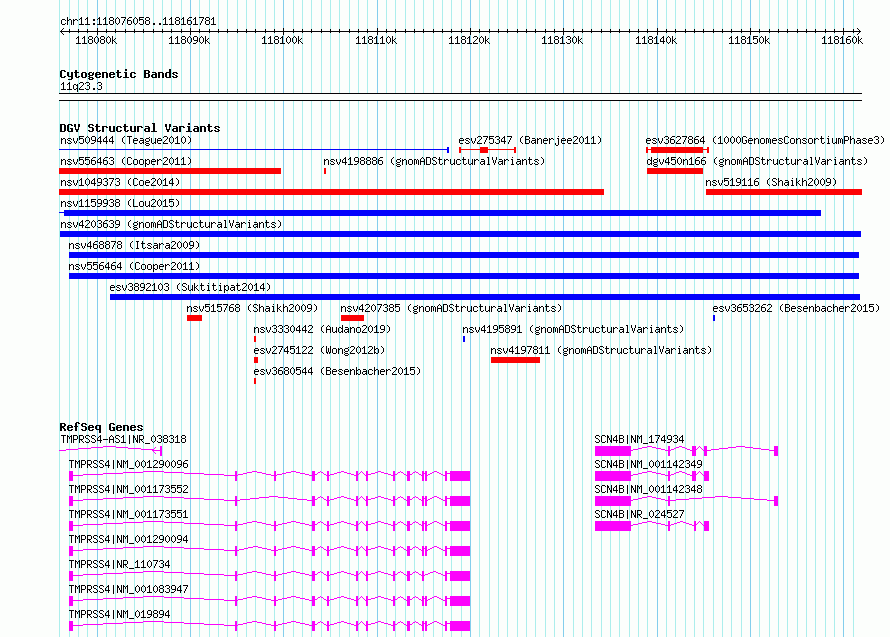Select TMPRSS4|NM_001173552 transcript label
890x637 pixels.
128,489
